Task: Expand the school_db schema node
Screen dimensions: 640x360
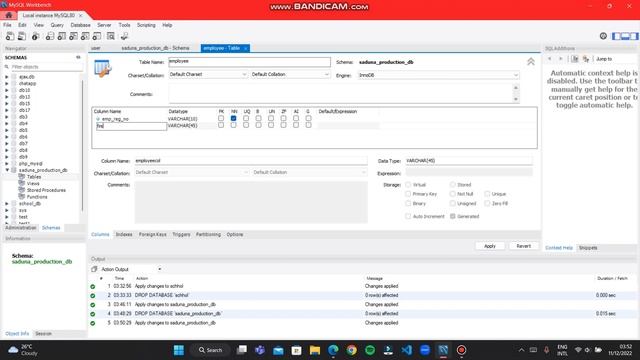Action: (7, 204)
